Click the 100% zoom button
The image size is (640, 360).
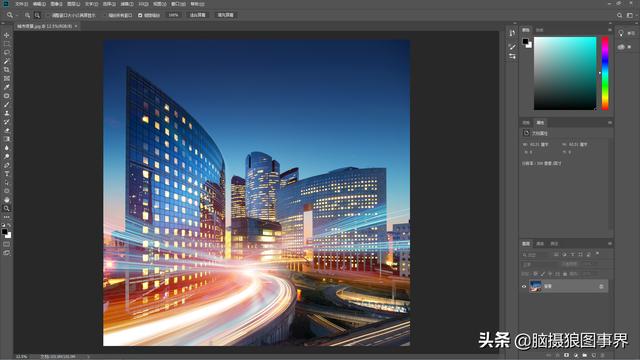click(173, 15)
